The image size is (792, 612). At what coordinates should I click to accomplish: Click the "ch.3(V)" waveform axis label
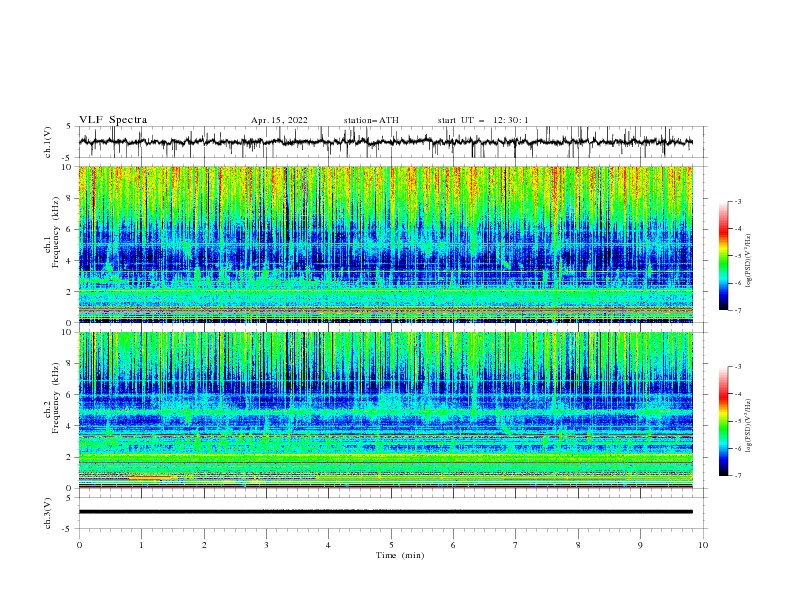tap(48, 513)
